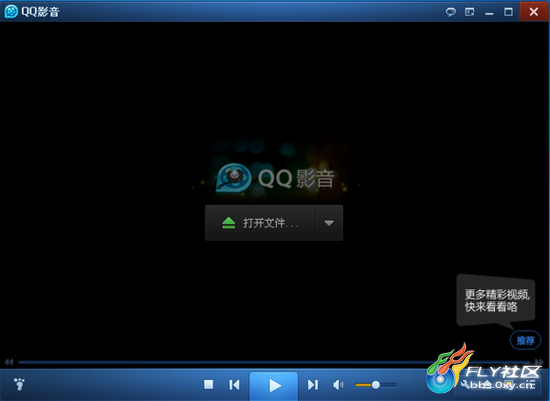Click the play button in the control bar
This screenshot has height=401, width=550.
click(274, 386)
